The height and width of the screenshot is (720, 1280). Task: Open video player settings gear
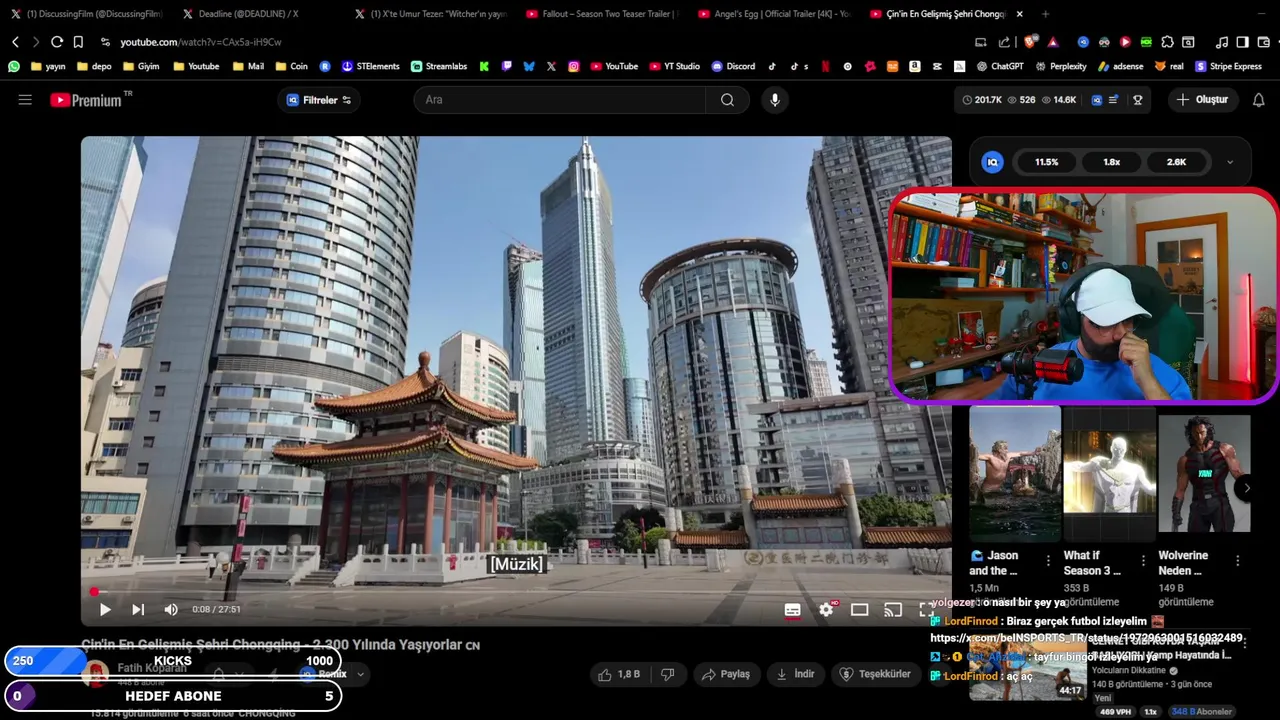pos(827,609)
